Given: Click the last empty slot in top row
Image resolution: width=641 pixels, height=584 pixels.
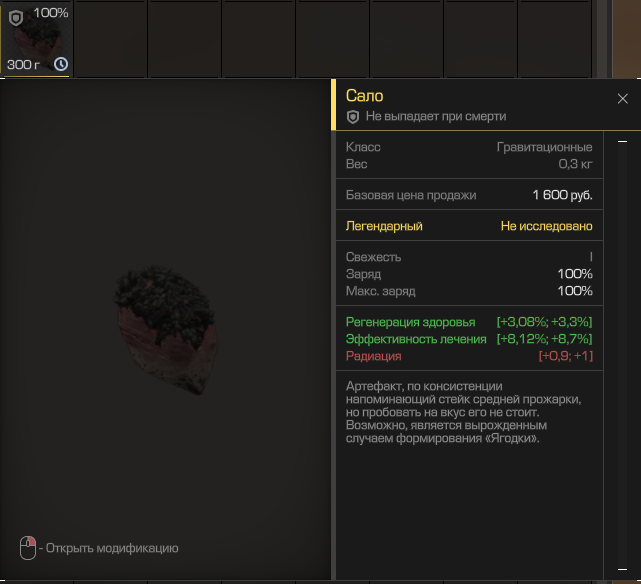Looking at the screenshot, I should 554,39.
